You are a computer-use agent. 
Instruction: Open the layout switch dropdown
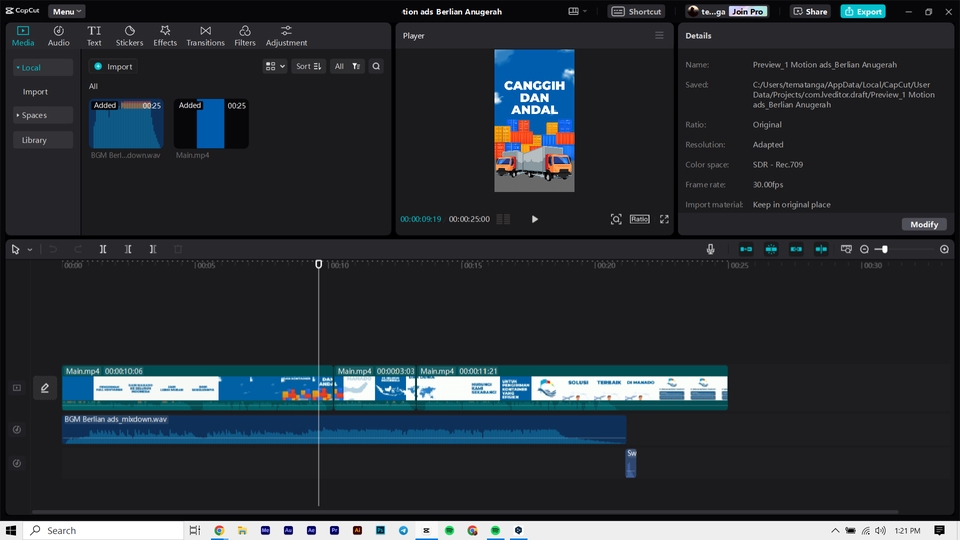tap(577, 11)
